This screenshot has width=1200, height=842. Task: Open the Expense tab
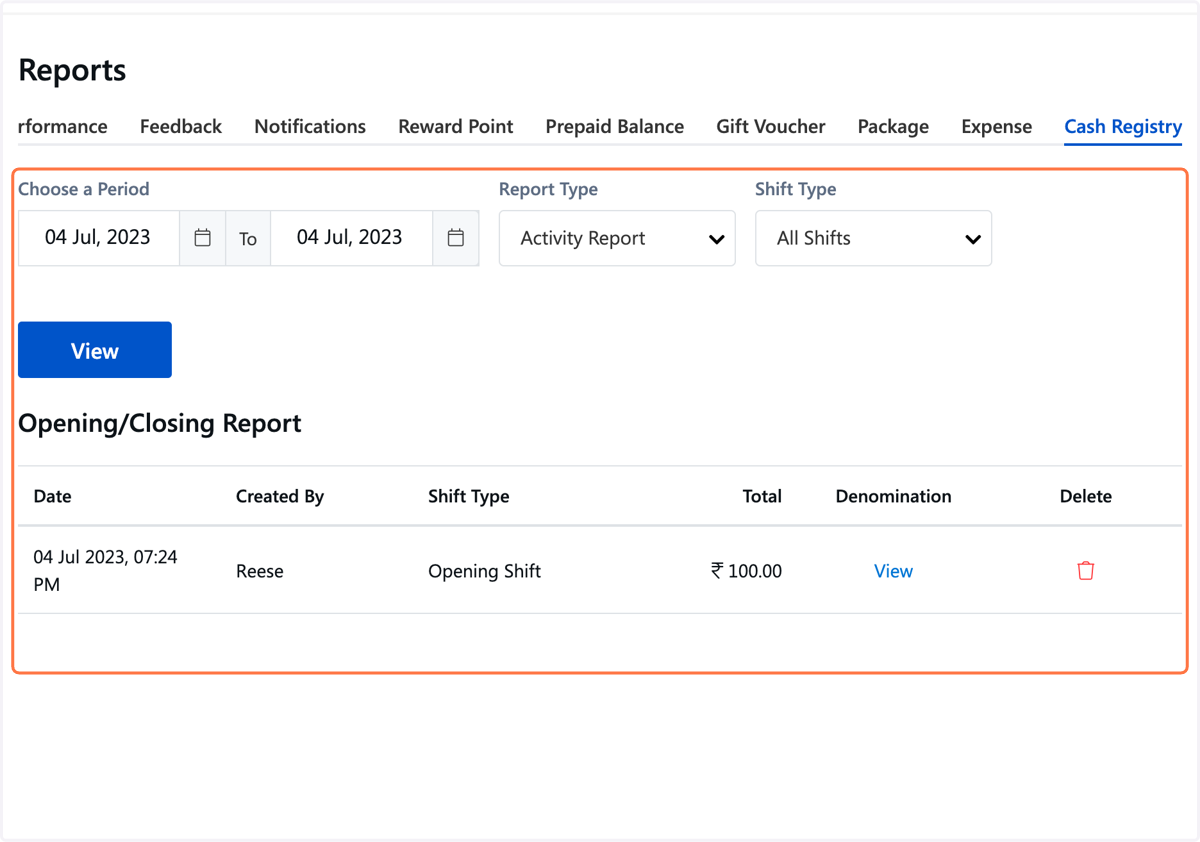[x=997, y=127]
